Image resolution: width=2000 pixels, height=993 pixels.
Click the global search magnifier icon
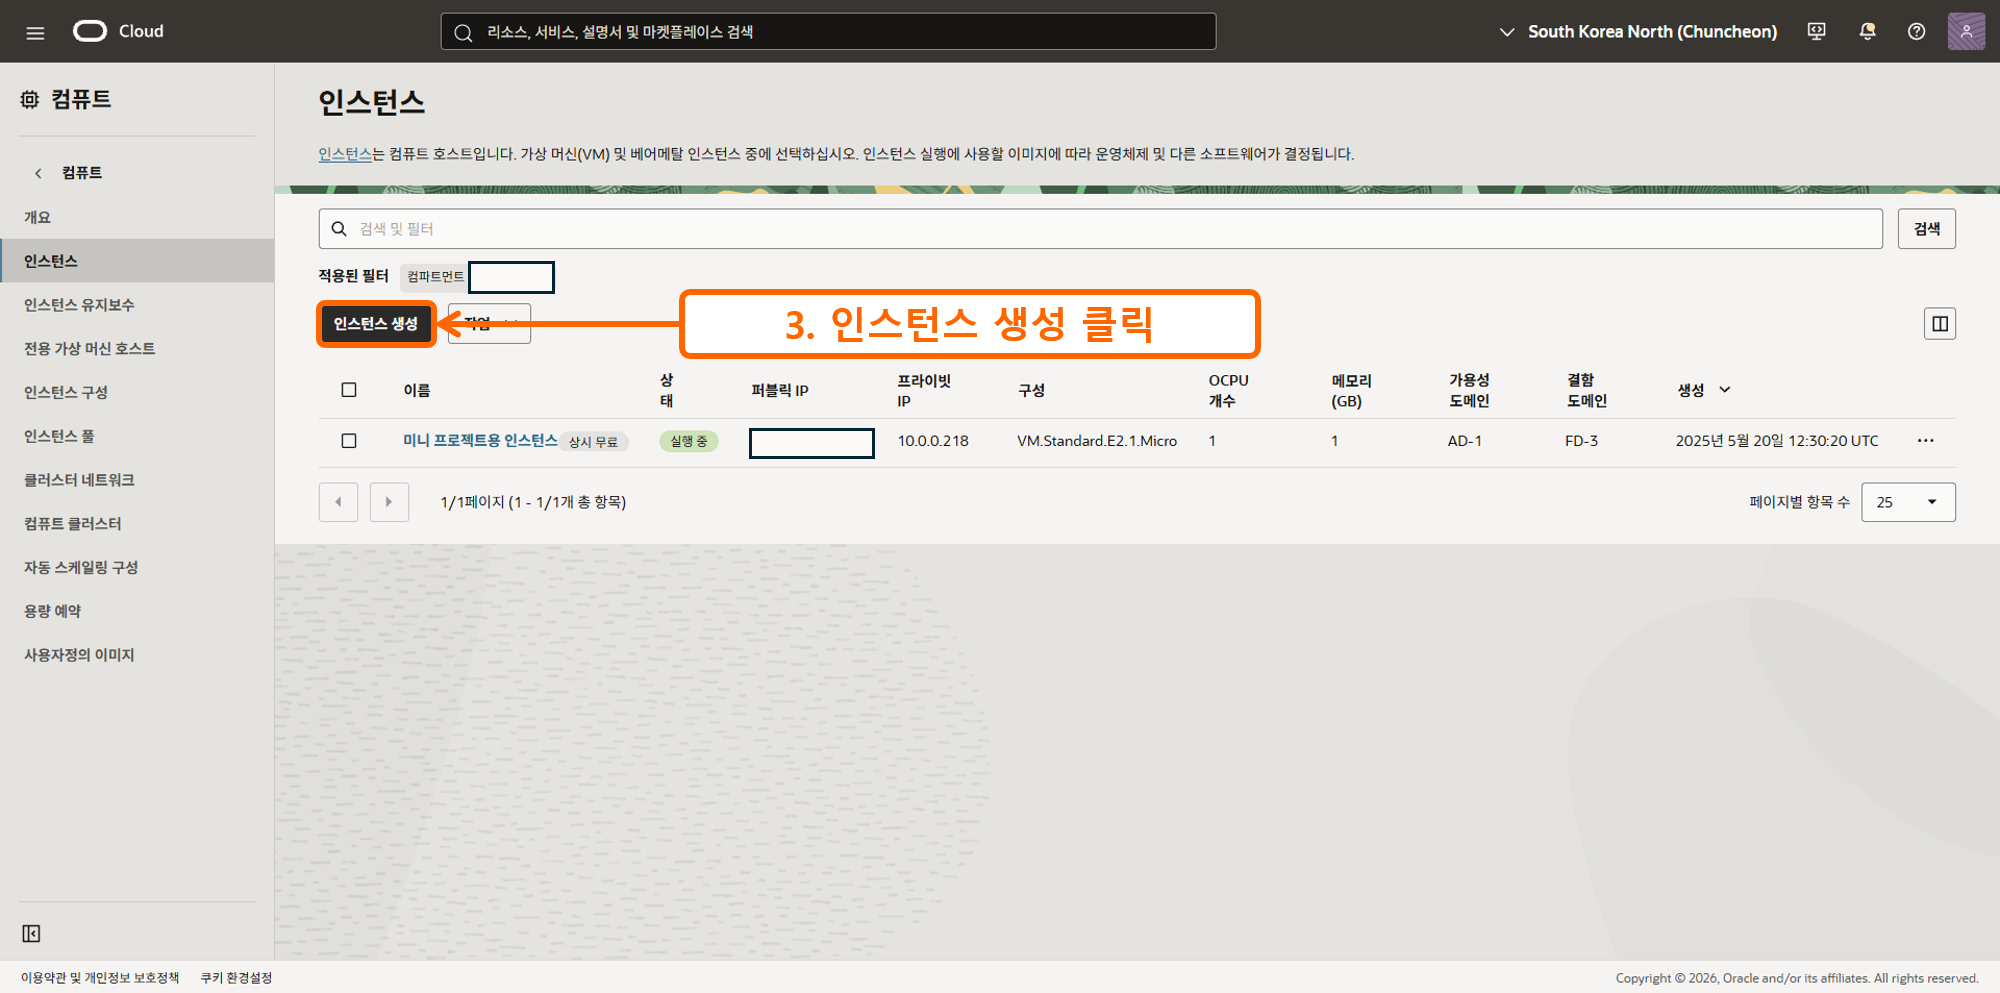(x=463, y=32)
